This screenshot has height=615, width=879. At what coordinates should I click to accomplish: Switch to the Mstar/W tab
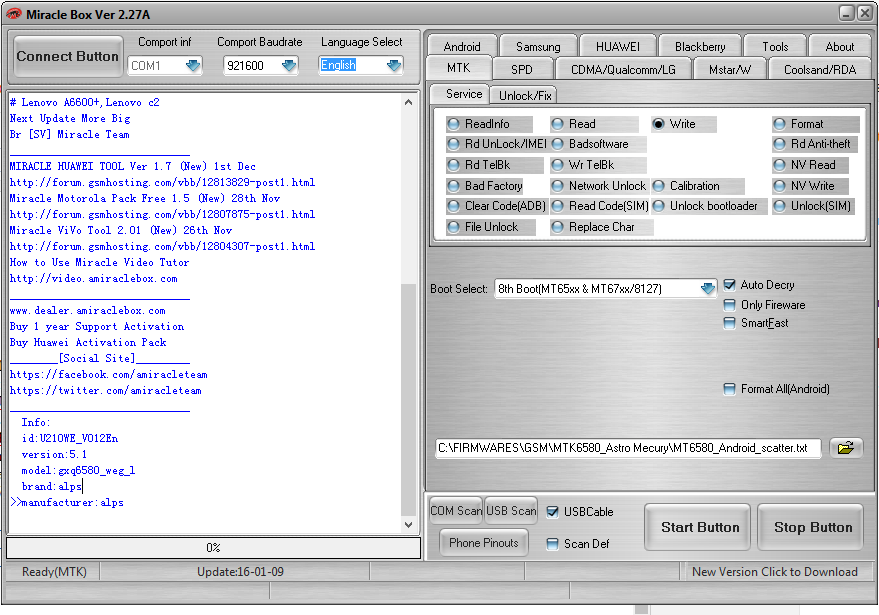tap(730, 70)
